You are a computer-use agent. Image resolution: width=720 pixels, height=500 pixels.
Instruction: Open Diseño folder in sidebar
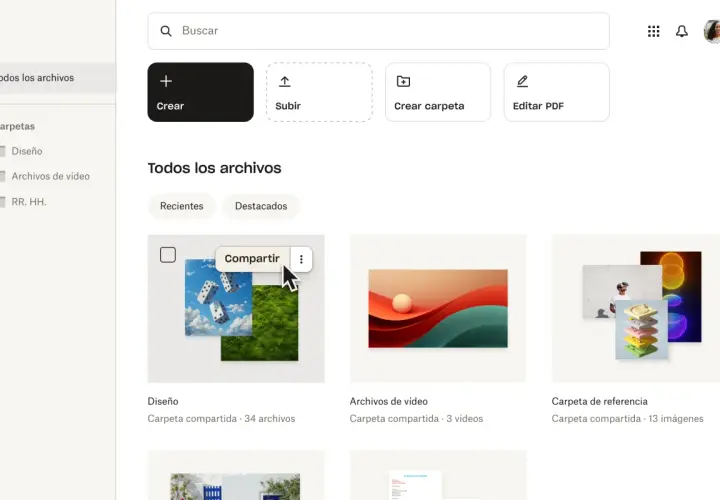27,151
